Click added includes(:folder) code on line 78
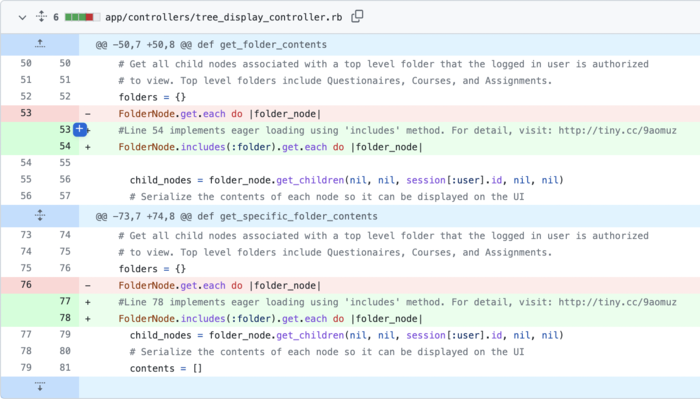This screenshot has height=399, width=700. (x=271, y=319)
